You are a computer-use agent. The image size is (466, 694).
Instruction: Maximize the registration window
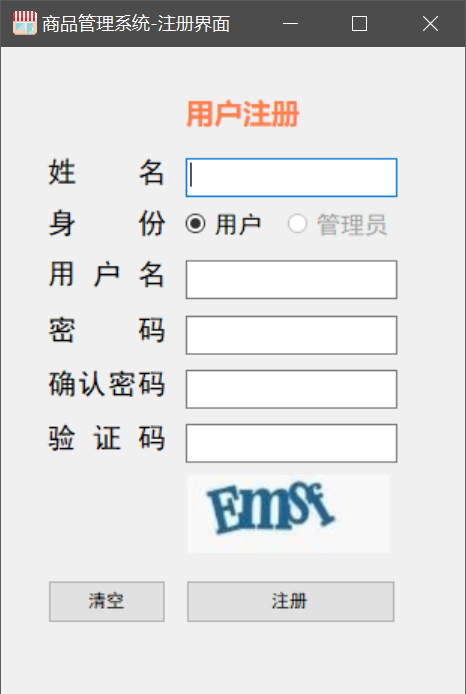coord(359,23)
